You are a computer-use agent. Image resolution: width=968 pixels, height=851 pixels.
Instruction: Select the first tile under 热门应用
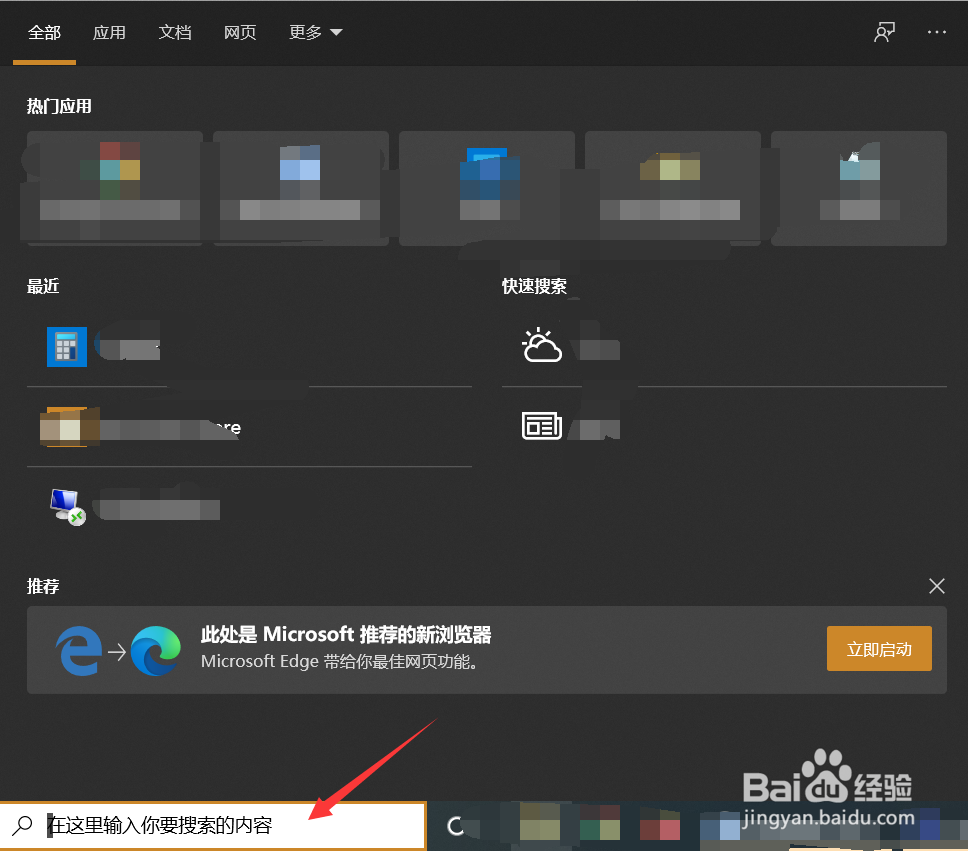113,188
